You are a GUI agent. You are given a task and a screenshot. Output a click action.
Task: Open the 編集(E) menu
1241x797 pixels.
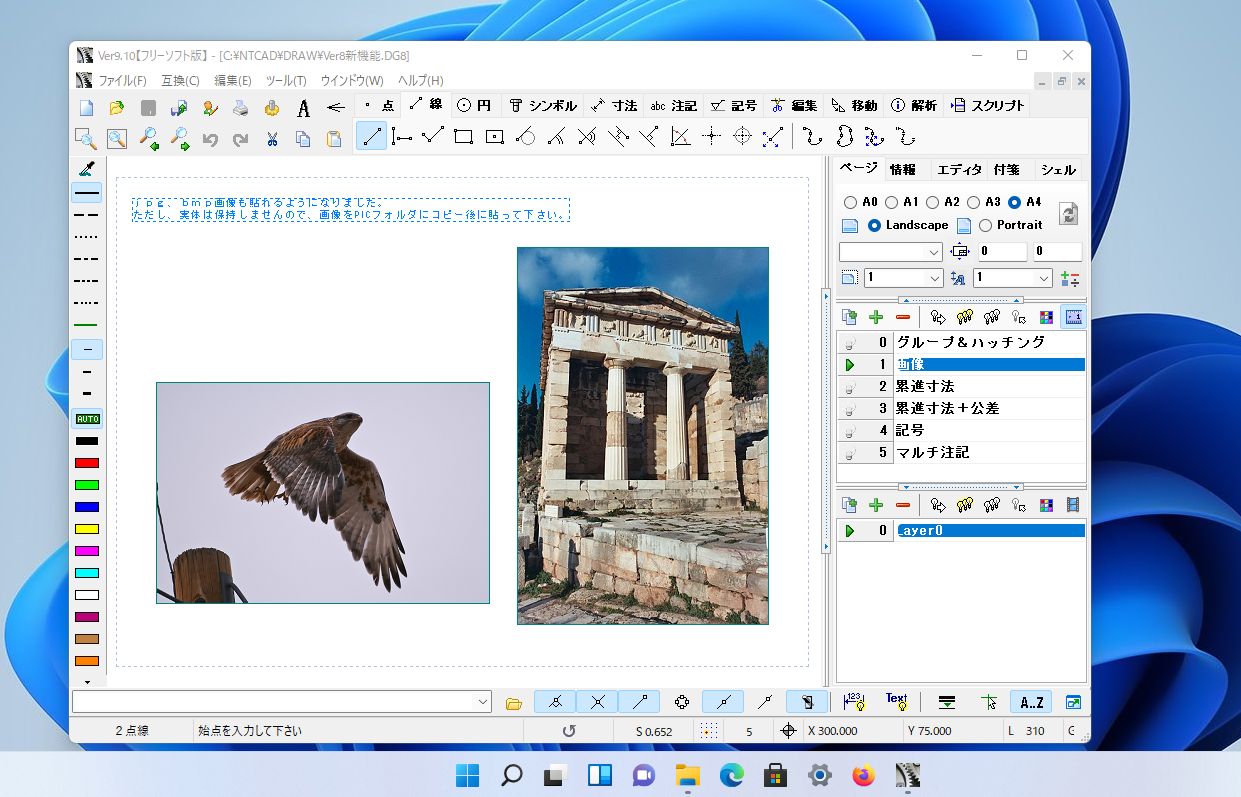point(233,80)
